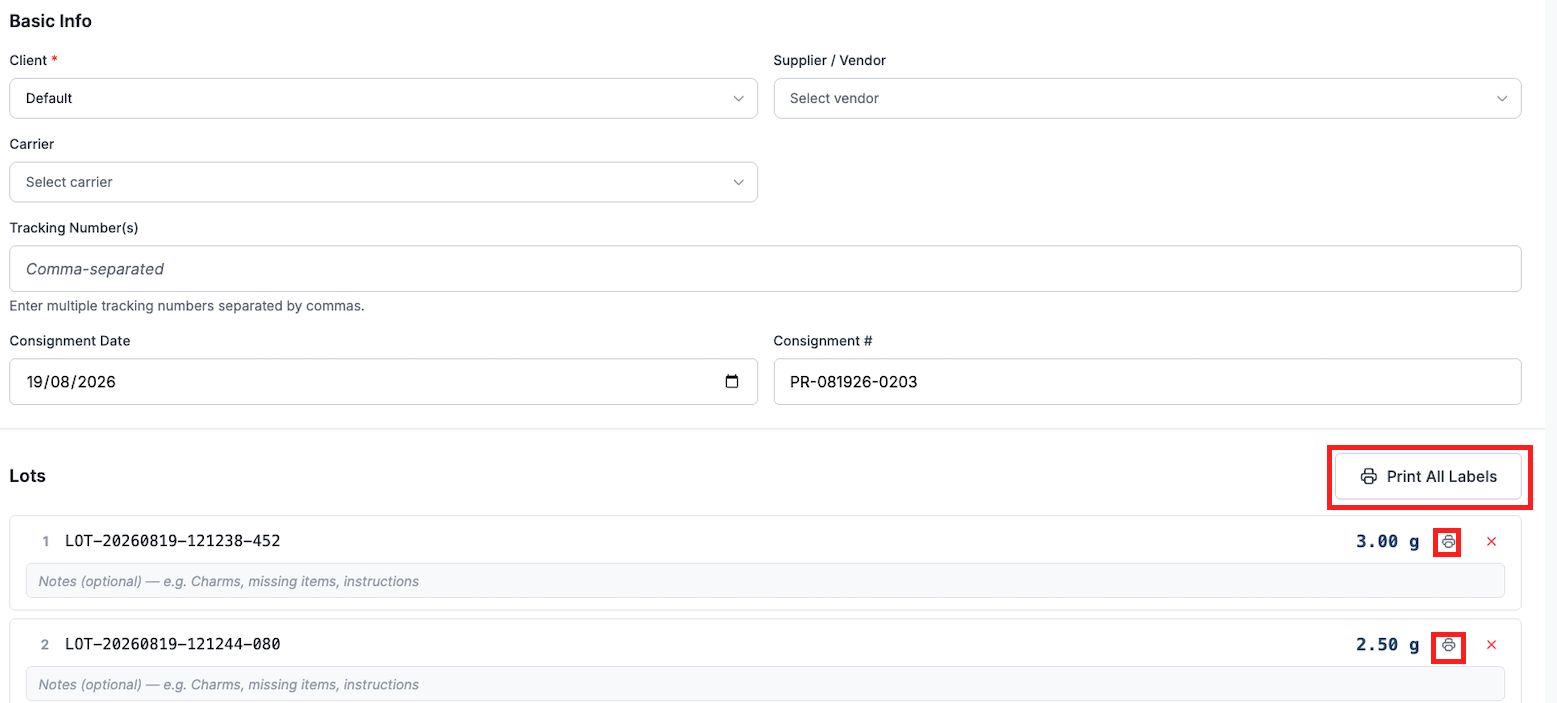Delete lot 2 using red X icon

[1491, 645]
